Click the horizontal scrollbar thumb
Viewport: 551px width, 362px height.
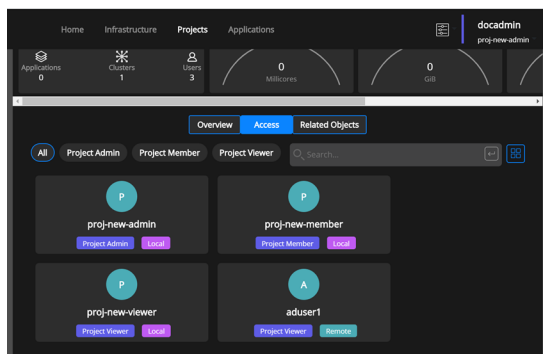click(193, 101)
